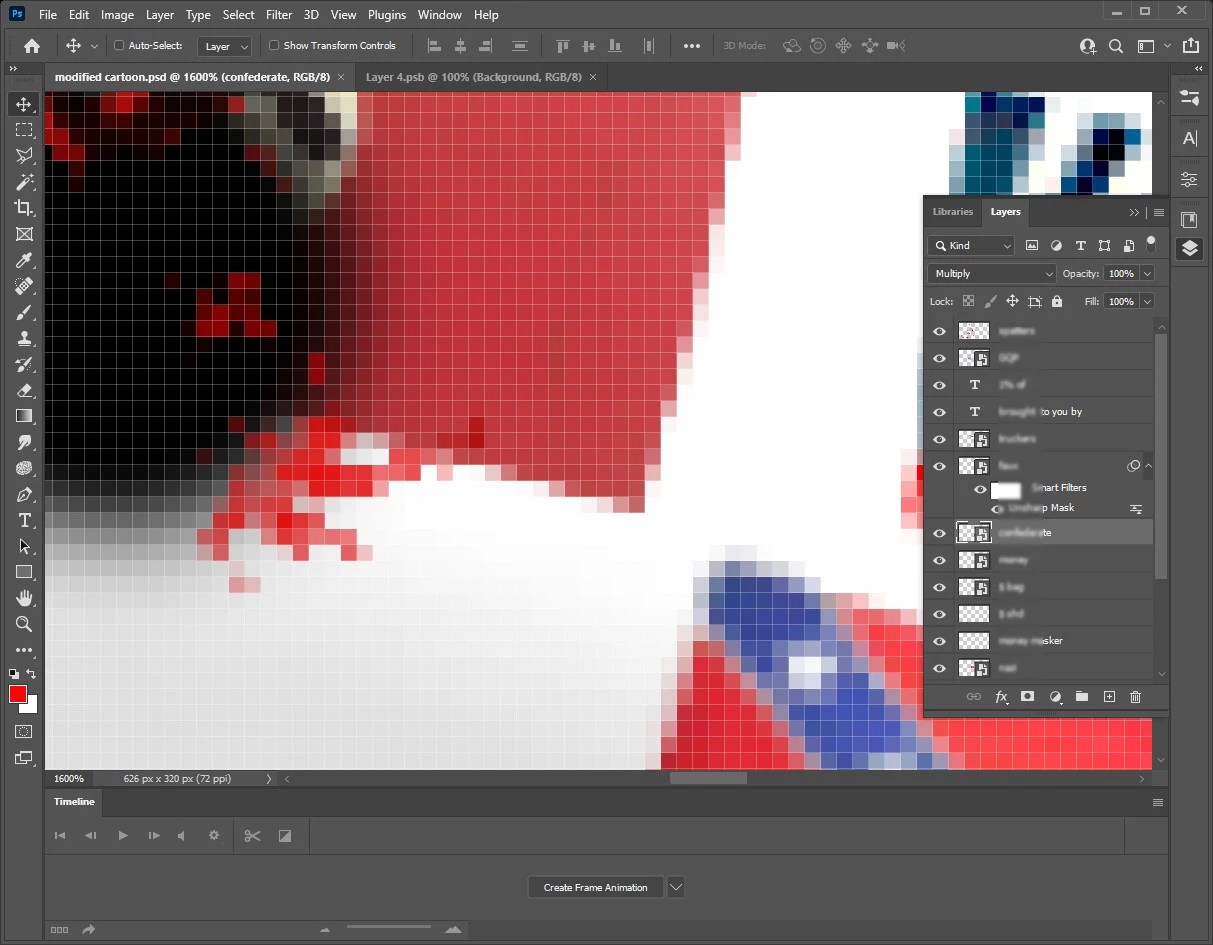The image size is (1213, 945).
Task: Toggle Smart Filters visibility eye
Action: pyautogui.click(x=980, y=489)
